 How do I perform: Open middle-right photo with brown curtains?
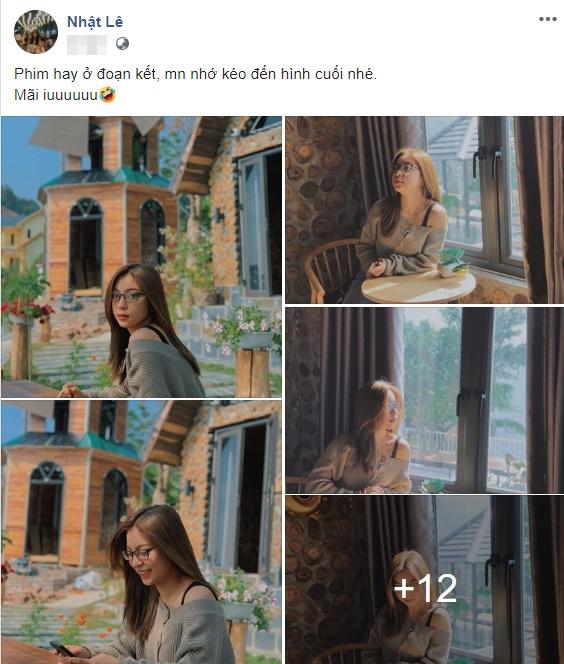(x=424, y=400)
